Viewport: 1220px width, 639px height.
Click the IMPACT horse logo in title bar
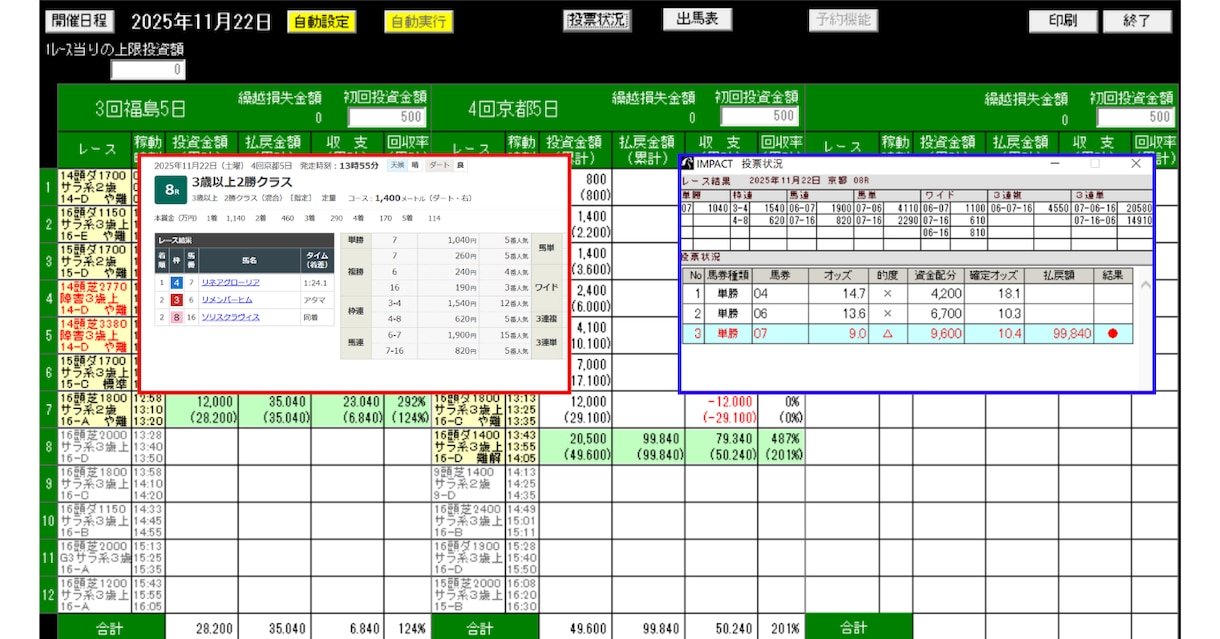point(688,162)
